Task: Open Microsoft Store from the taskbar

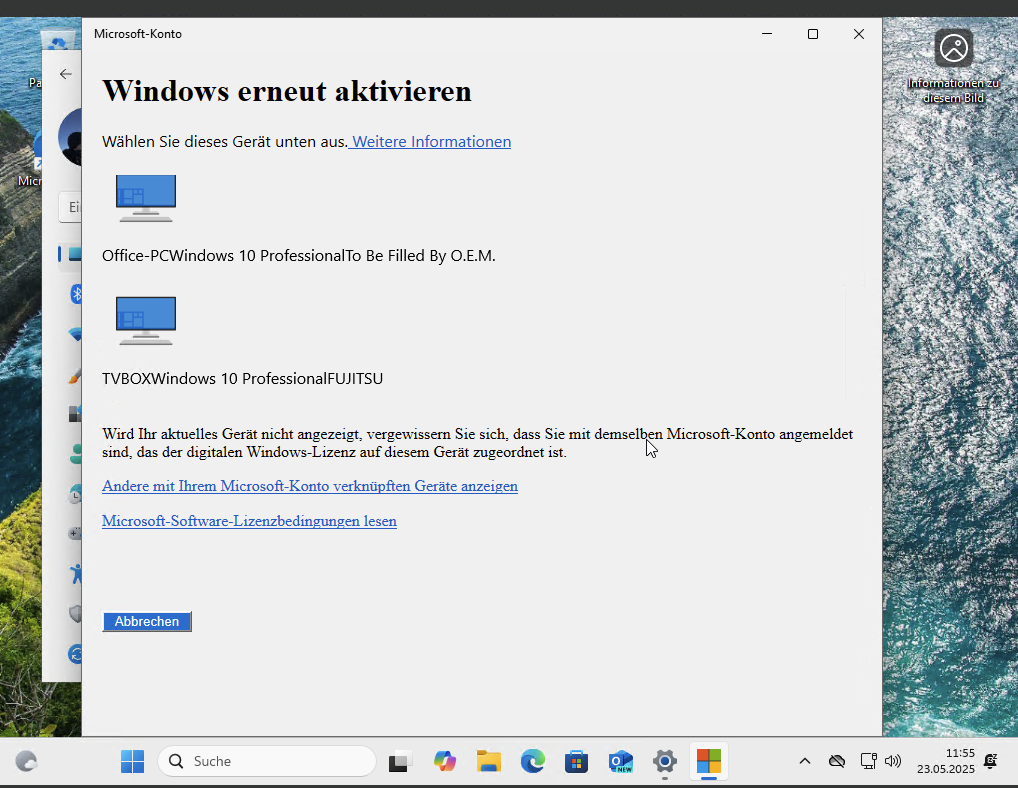Action: (577, 761)
